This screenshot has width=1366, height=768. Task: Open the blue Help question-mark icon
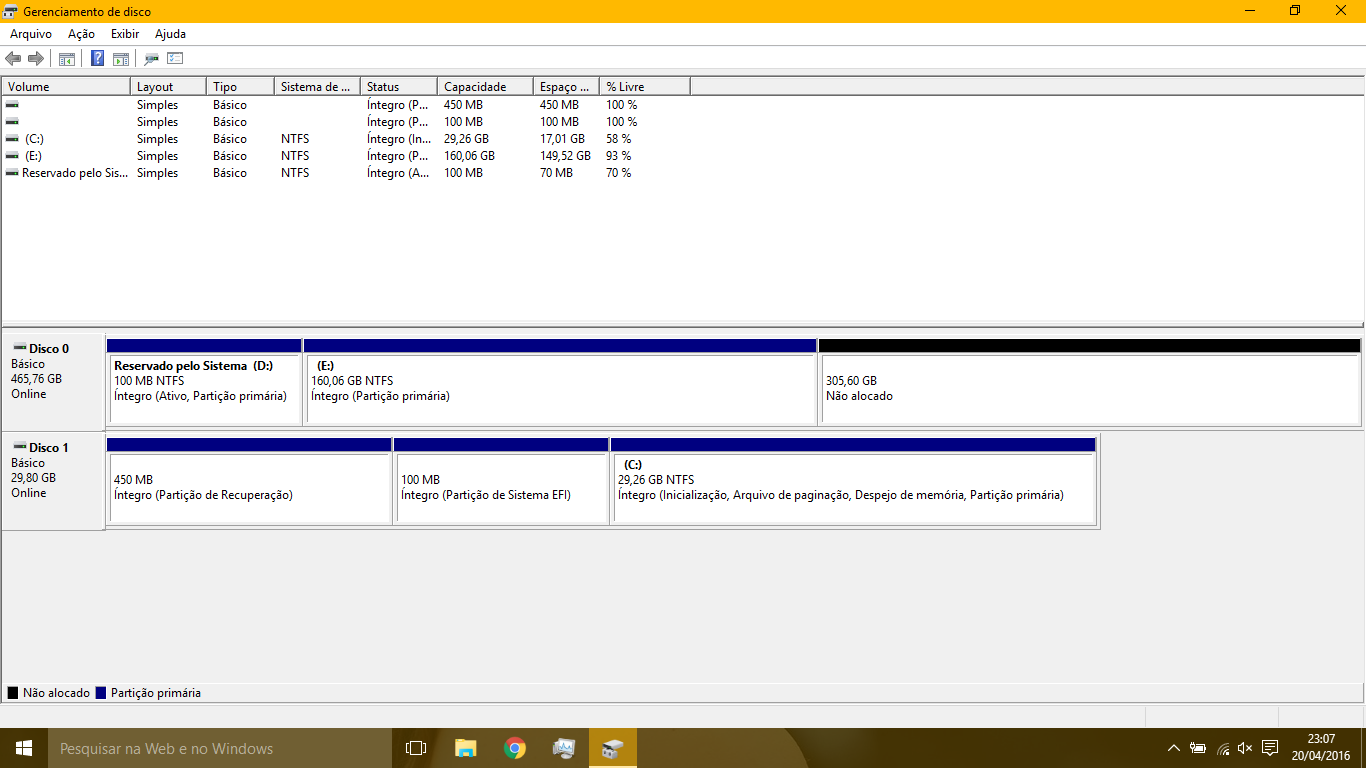[x=97, y=58]
